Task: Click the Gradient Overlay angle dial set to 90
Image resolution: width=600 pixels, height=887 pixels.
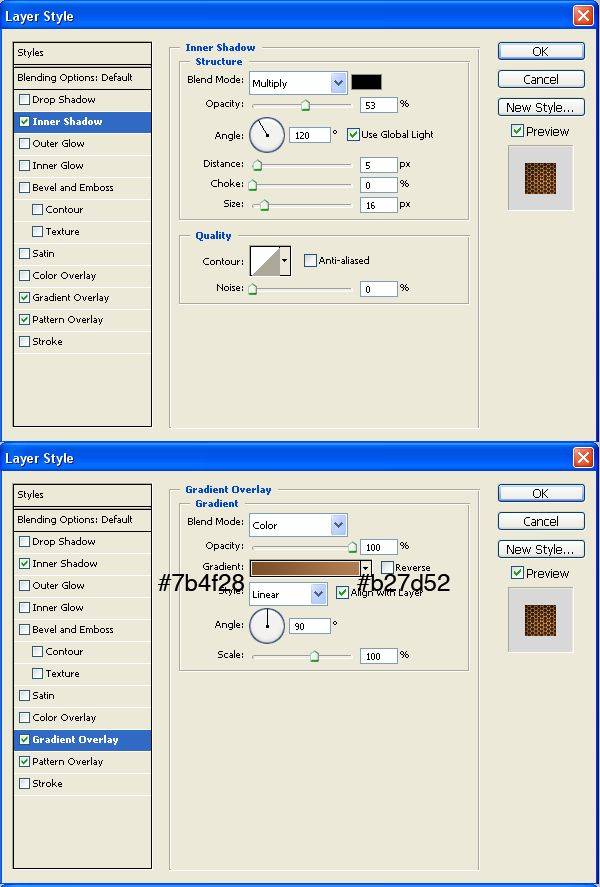Action: [x=267, y=626]
